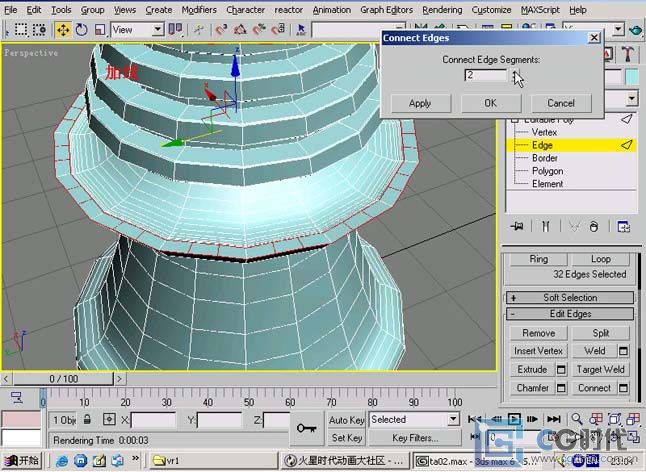Click the Remove edges button
646x472 pixels.
[538, 333]
